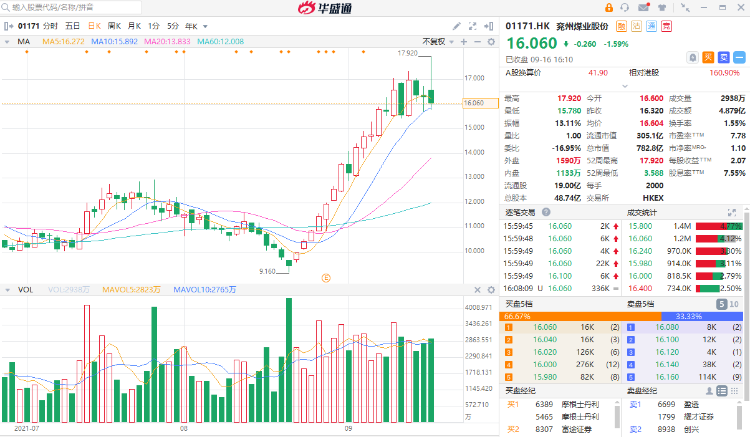Select ask level 5 price 16.160
This screenshot has height=437, width=750.
click(x=667, y=377)
